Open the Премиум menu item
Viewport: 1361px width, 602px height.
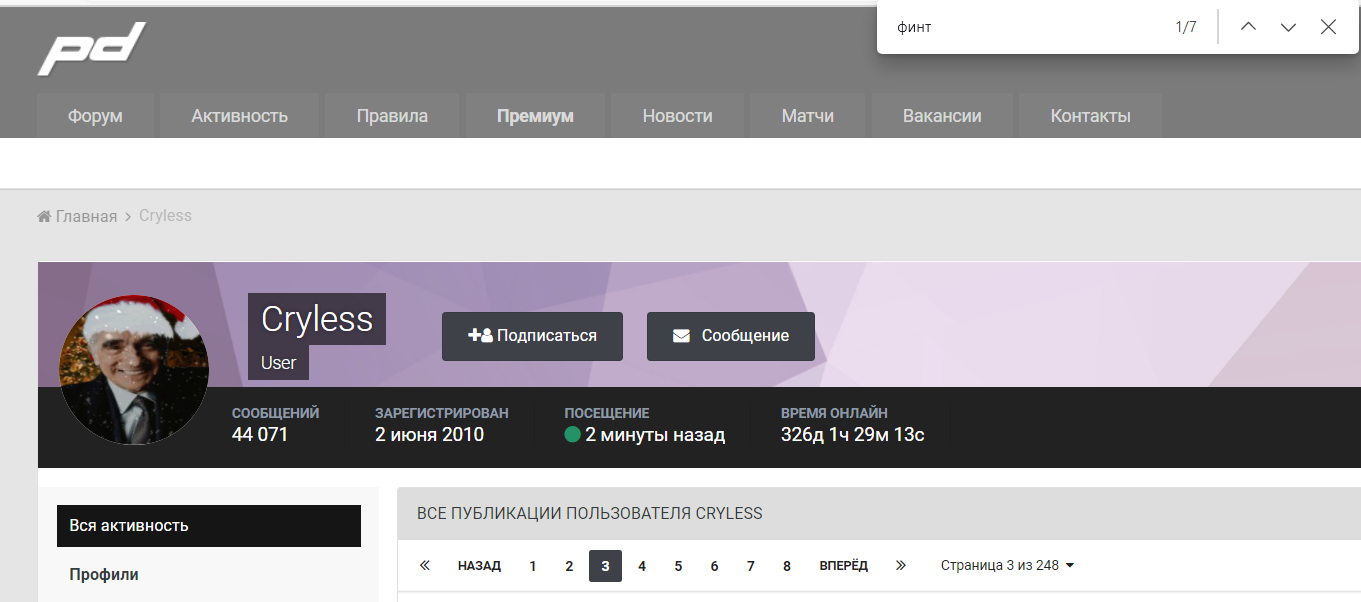[535, 116]
